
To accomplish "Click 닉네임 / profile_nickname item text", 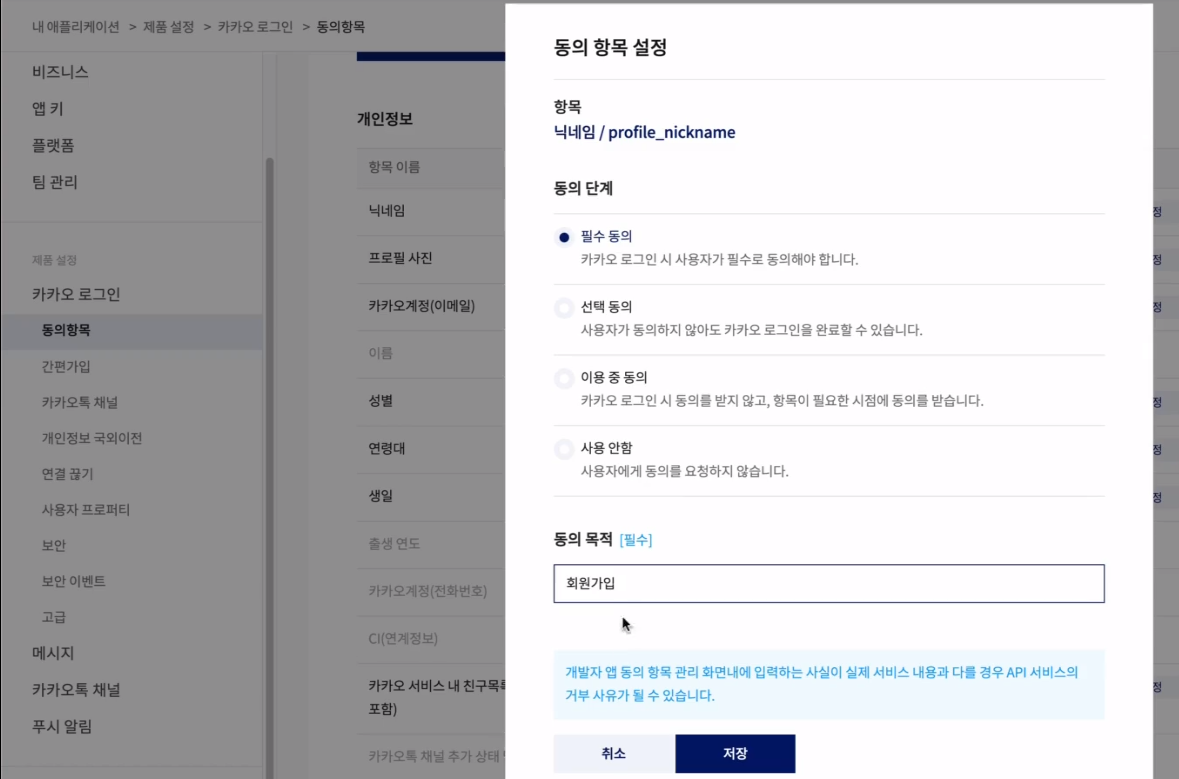I will pos(644,132).
